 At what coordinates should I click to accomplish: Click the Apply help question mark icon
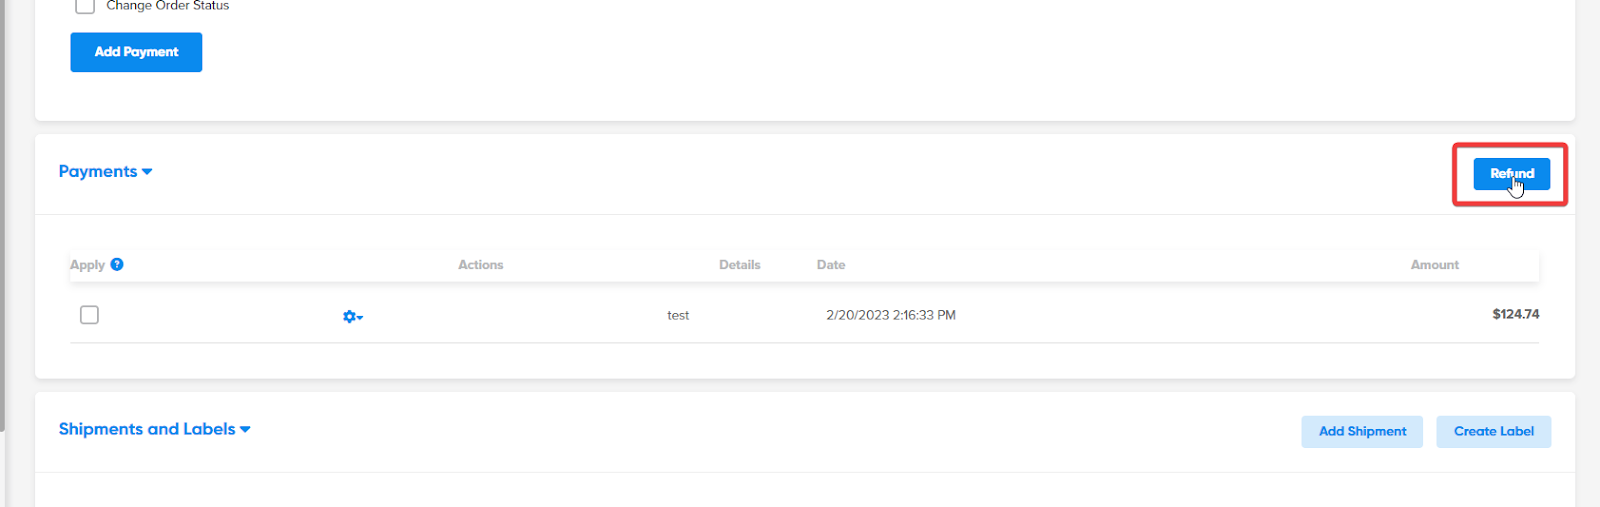point(117,264)
